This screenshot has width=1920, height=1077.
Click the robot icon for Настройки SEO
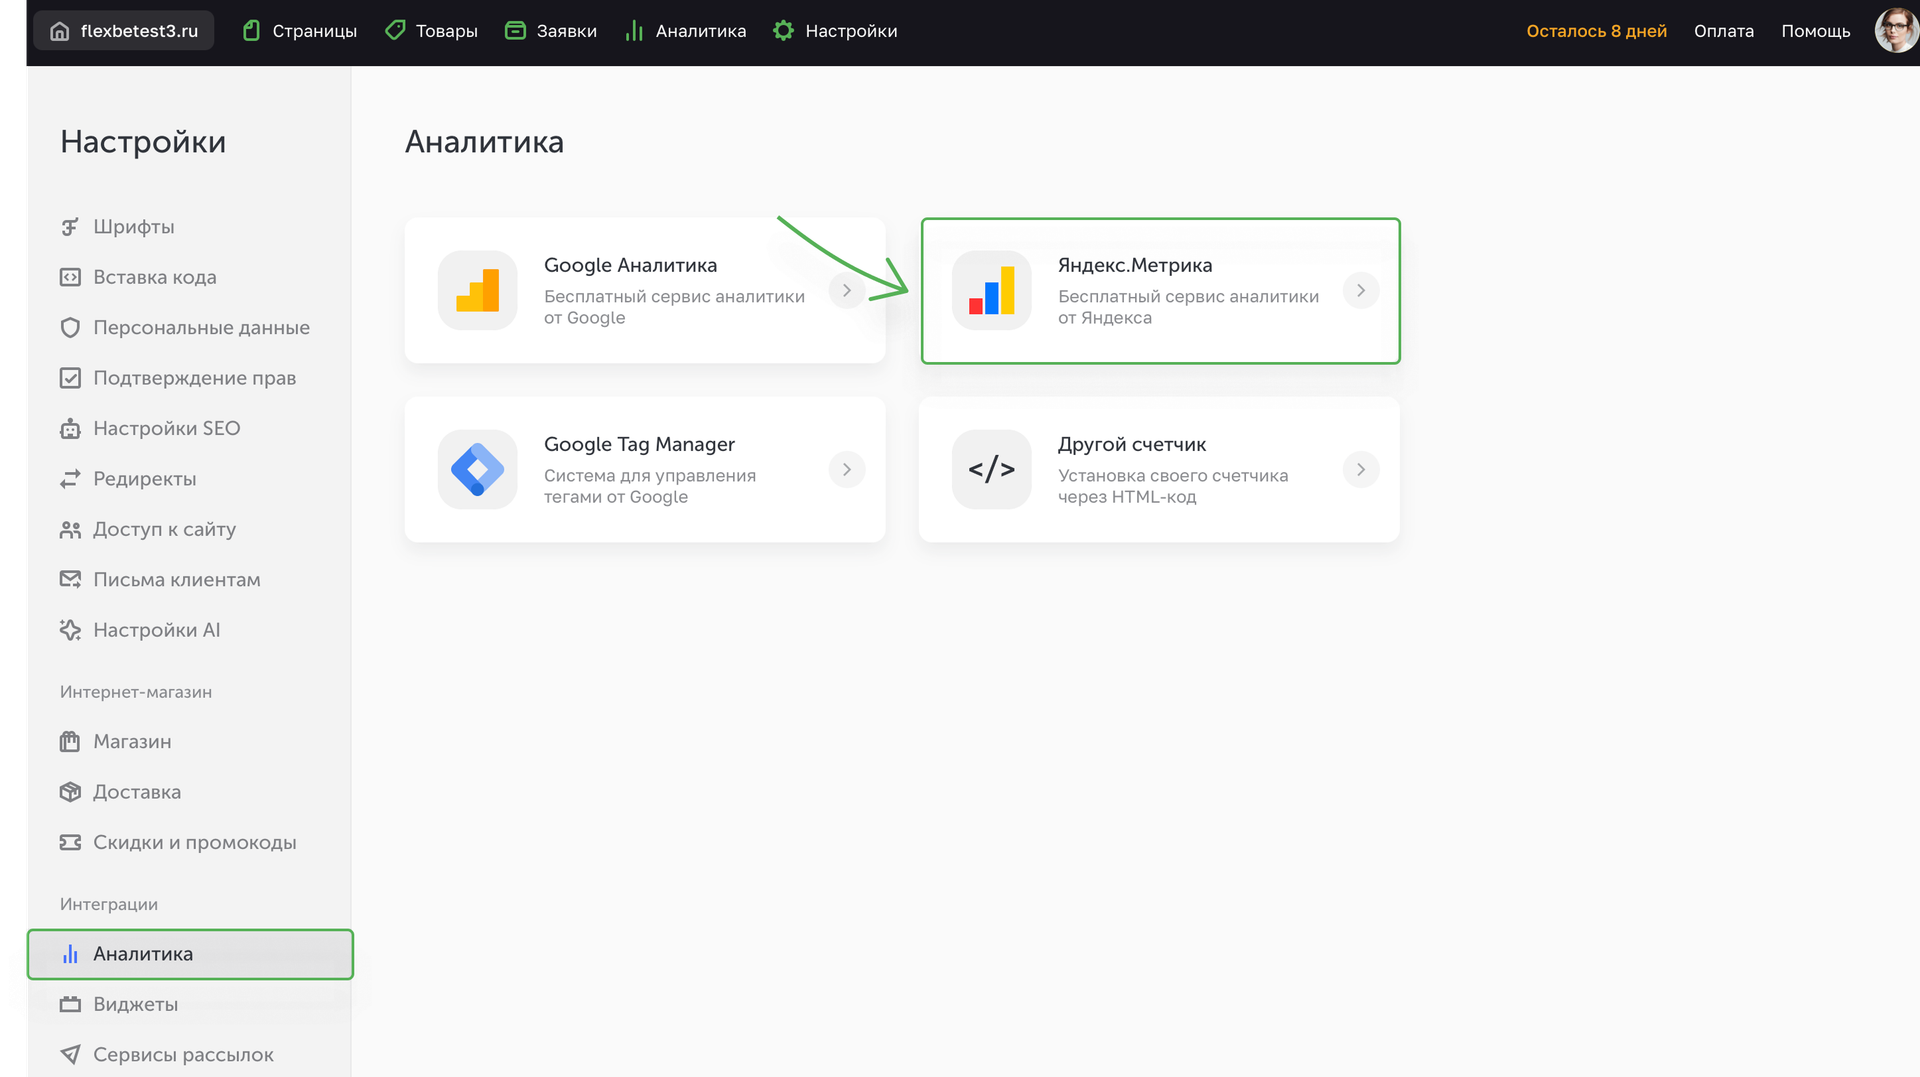point(70,429)
